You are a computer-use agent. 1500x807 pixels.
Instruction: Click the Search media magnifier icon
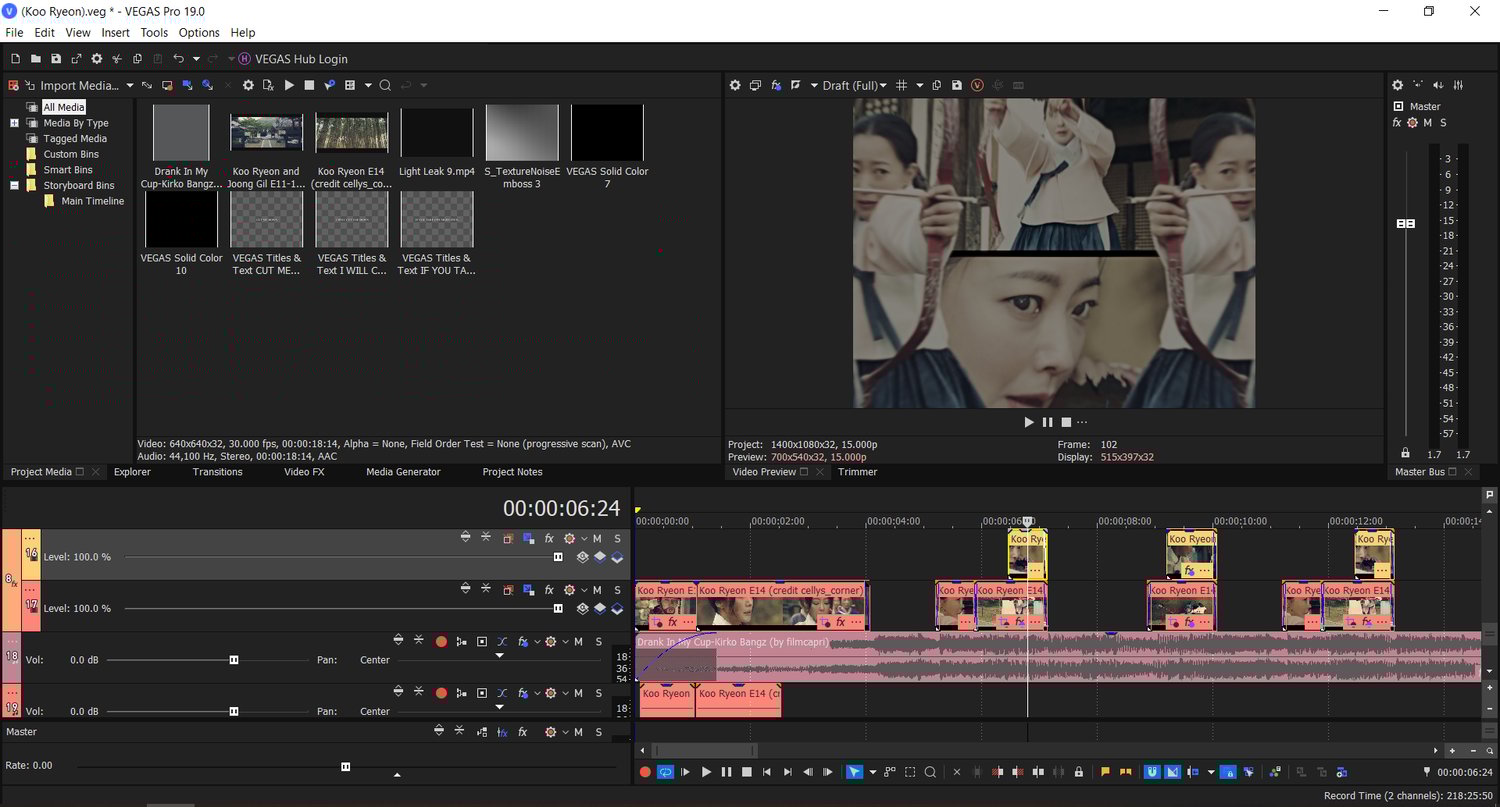(x=385, y=85)
